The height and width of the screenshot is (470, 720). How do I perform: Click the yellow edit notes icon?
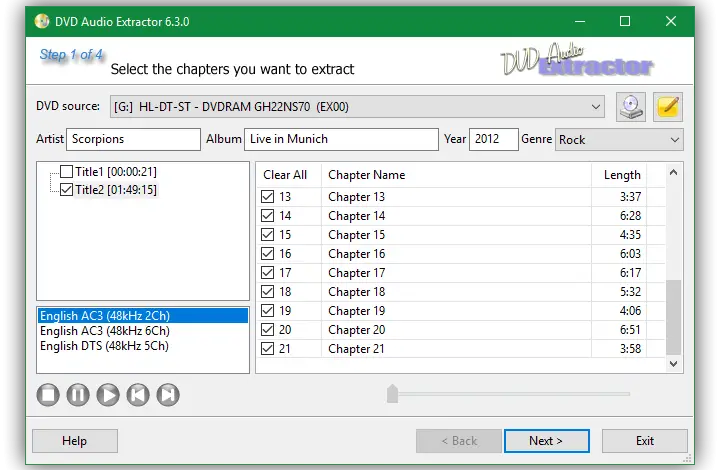668,107
